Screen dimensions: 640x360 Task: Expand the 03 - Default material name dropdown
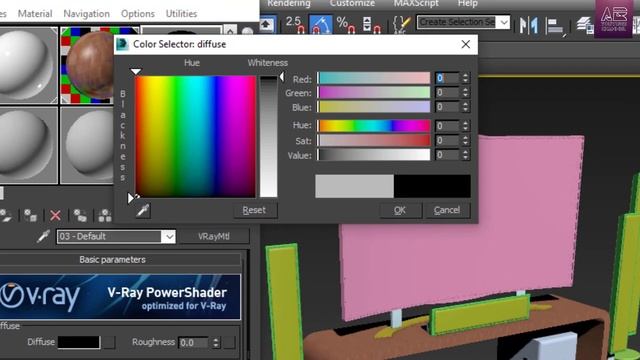pos(169,236)
